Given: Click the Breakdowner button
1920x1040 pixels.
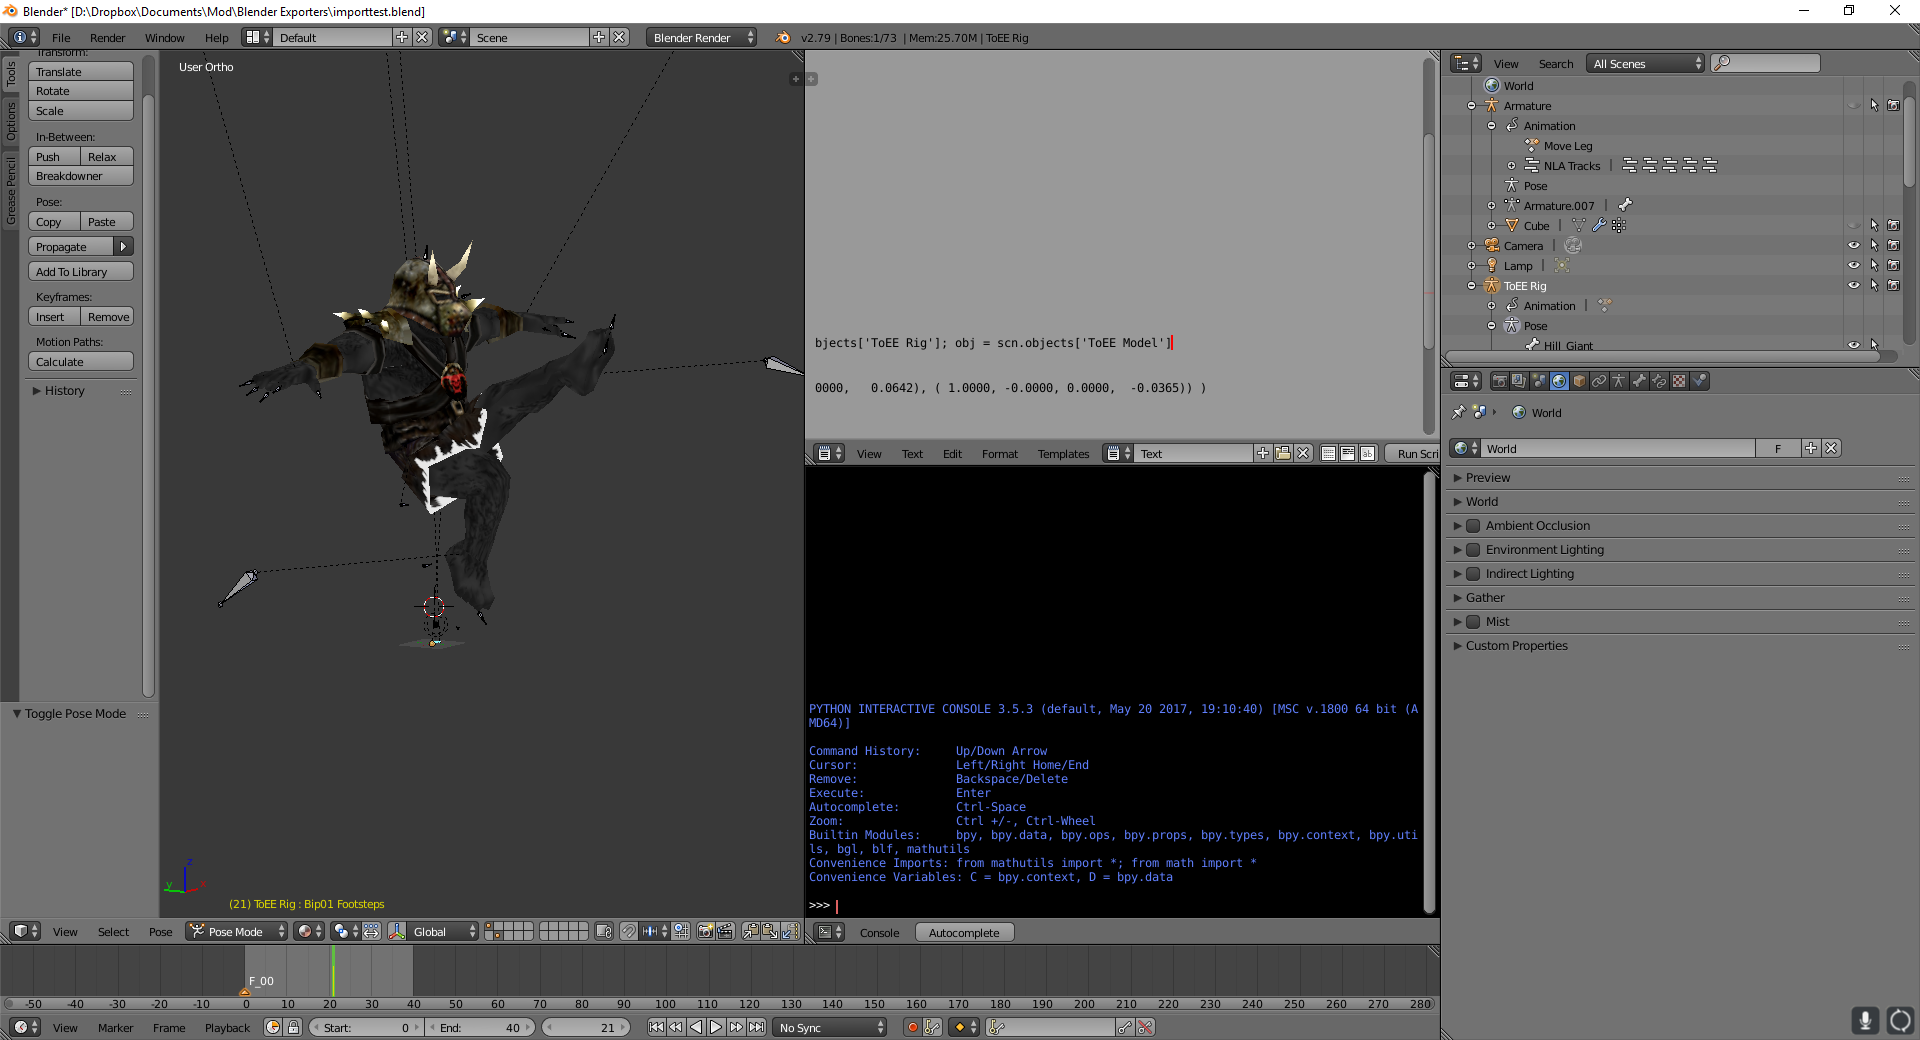Looking at the screenshot, I should pyautogui.click(x=81, y=176).
